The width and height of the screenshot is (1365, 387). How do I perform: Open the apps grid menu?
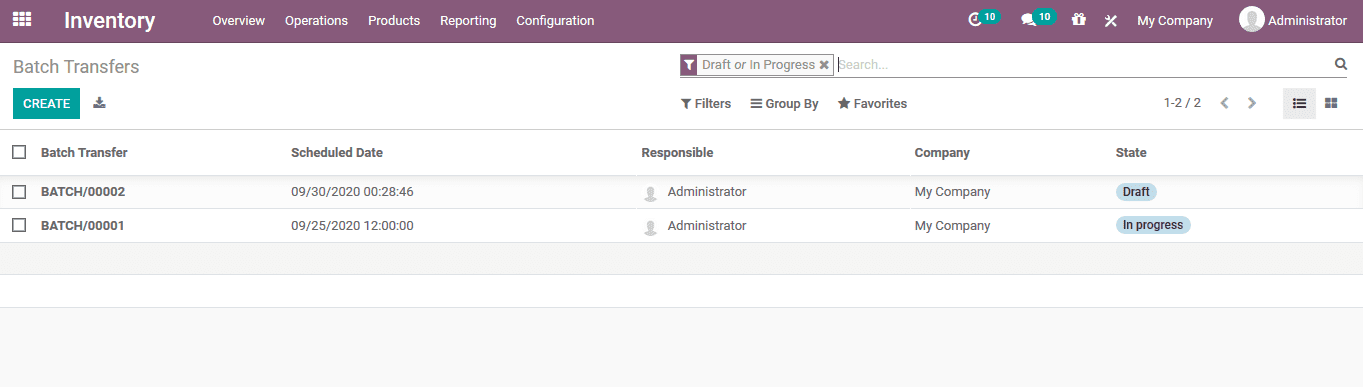click(x=21, y=19)
